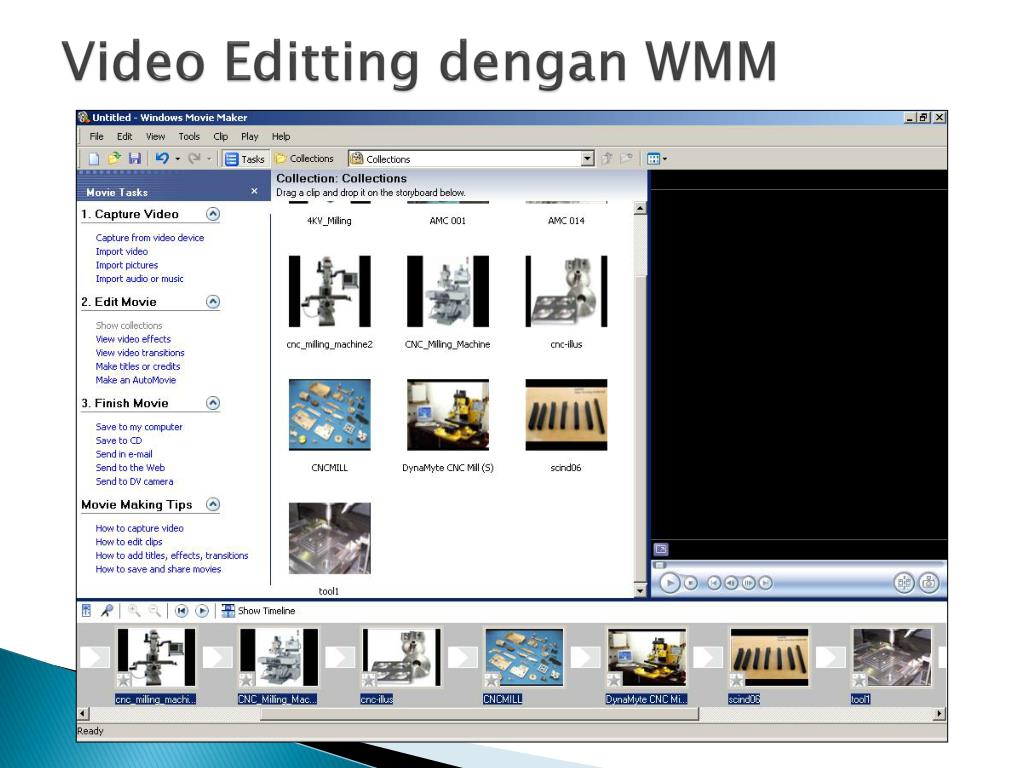Click the Back playback button
The image size is (1024, 768).
tap(714, 583)
